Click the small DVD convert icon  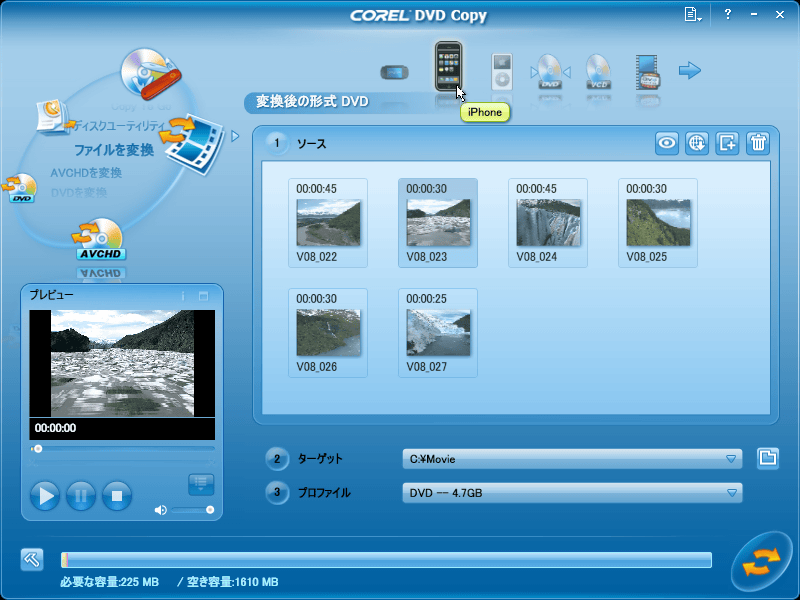20,188
